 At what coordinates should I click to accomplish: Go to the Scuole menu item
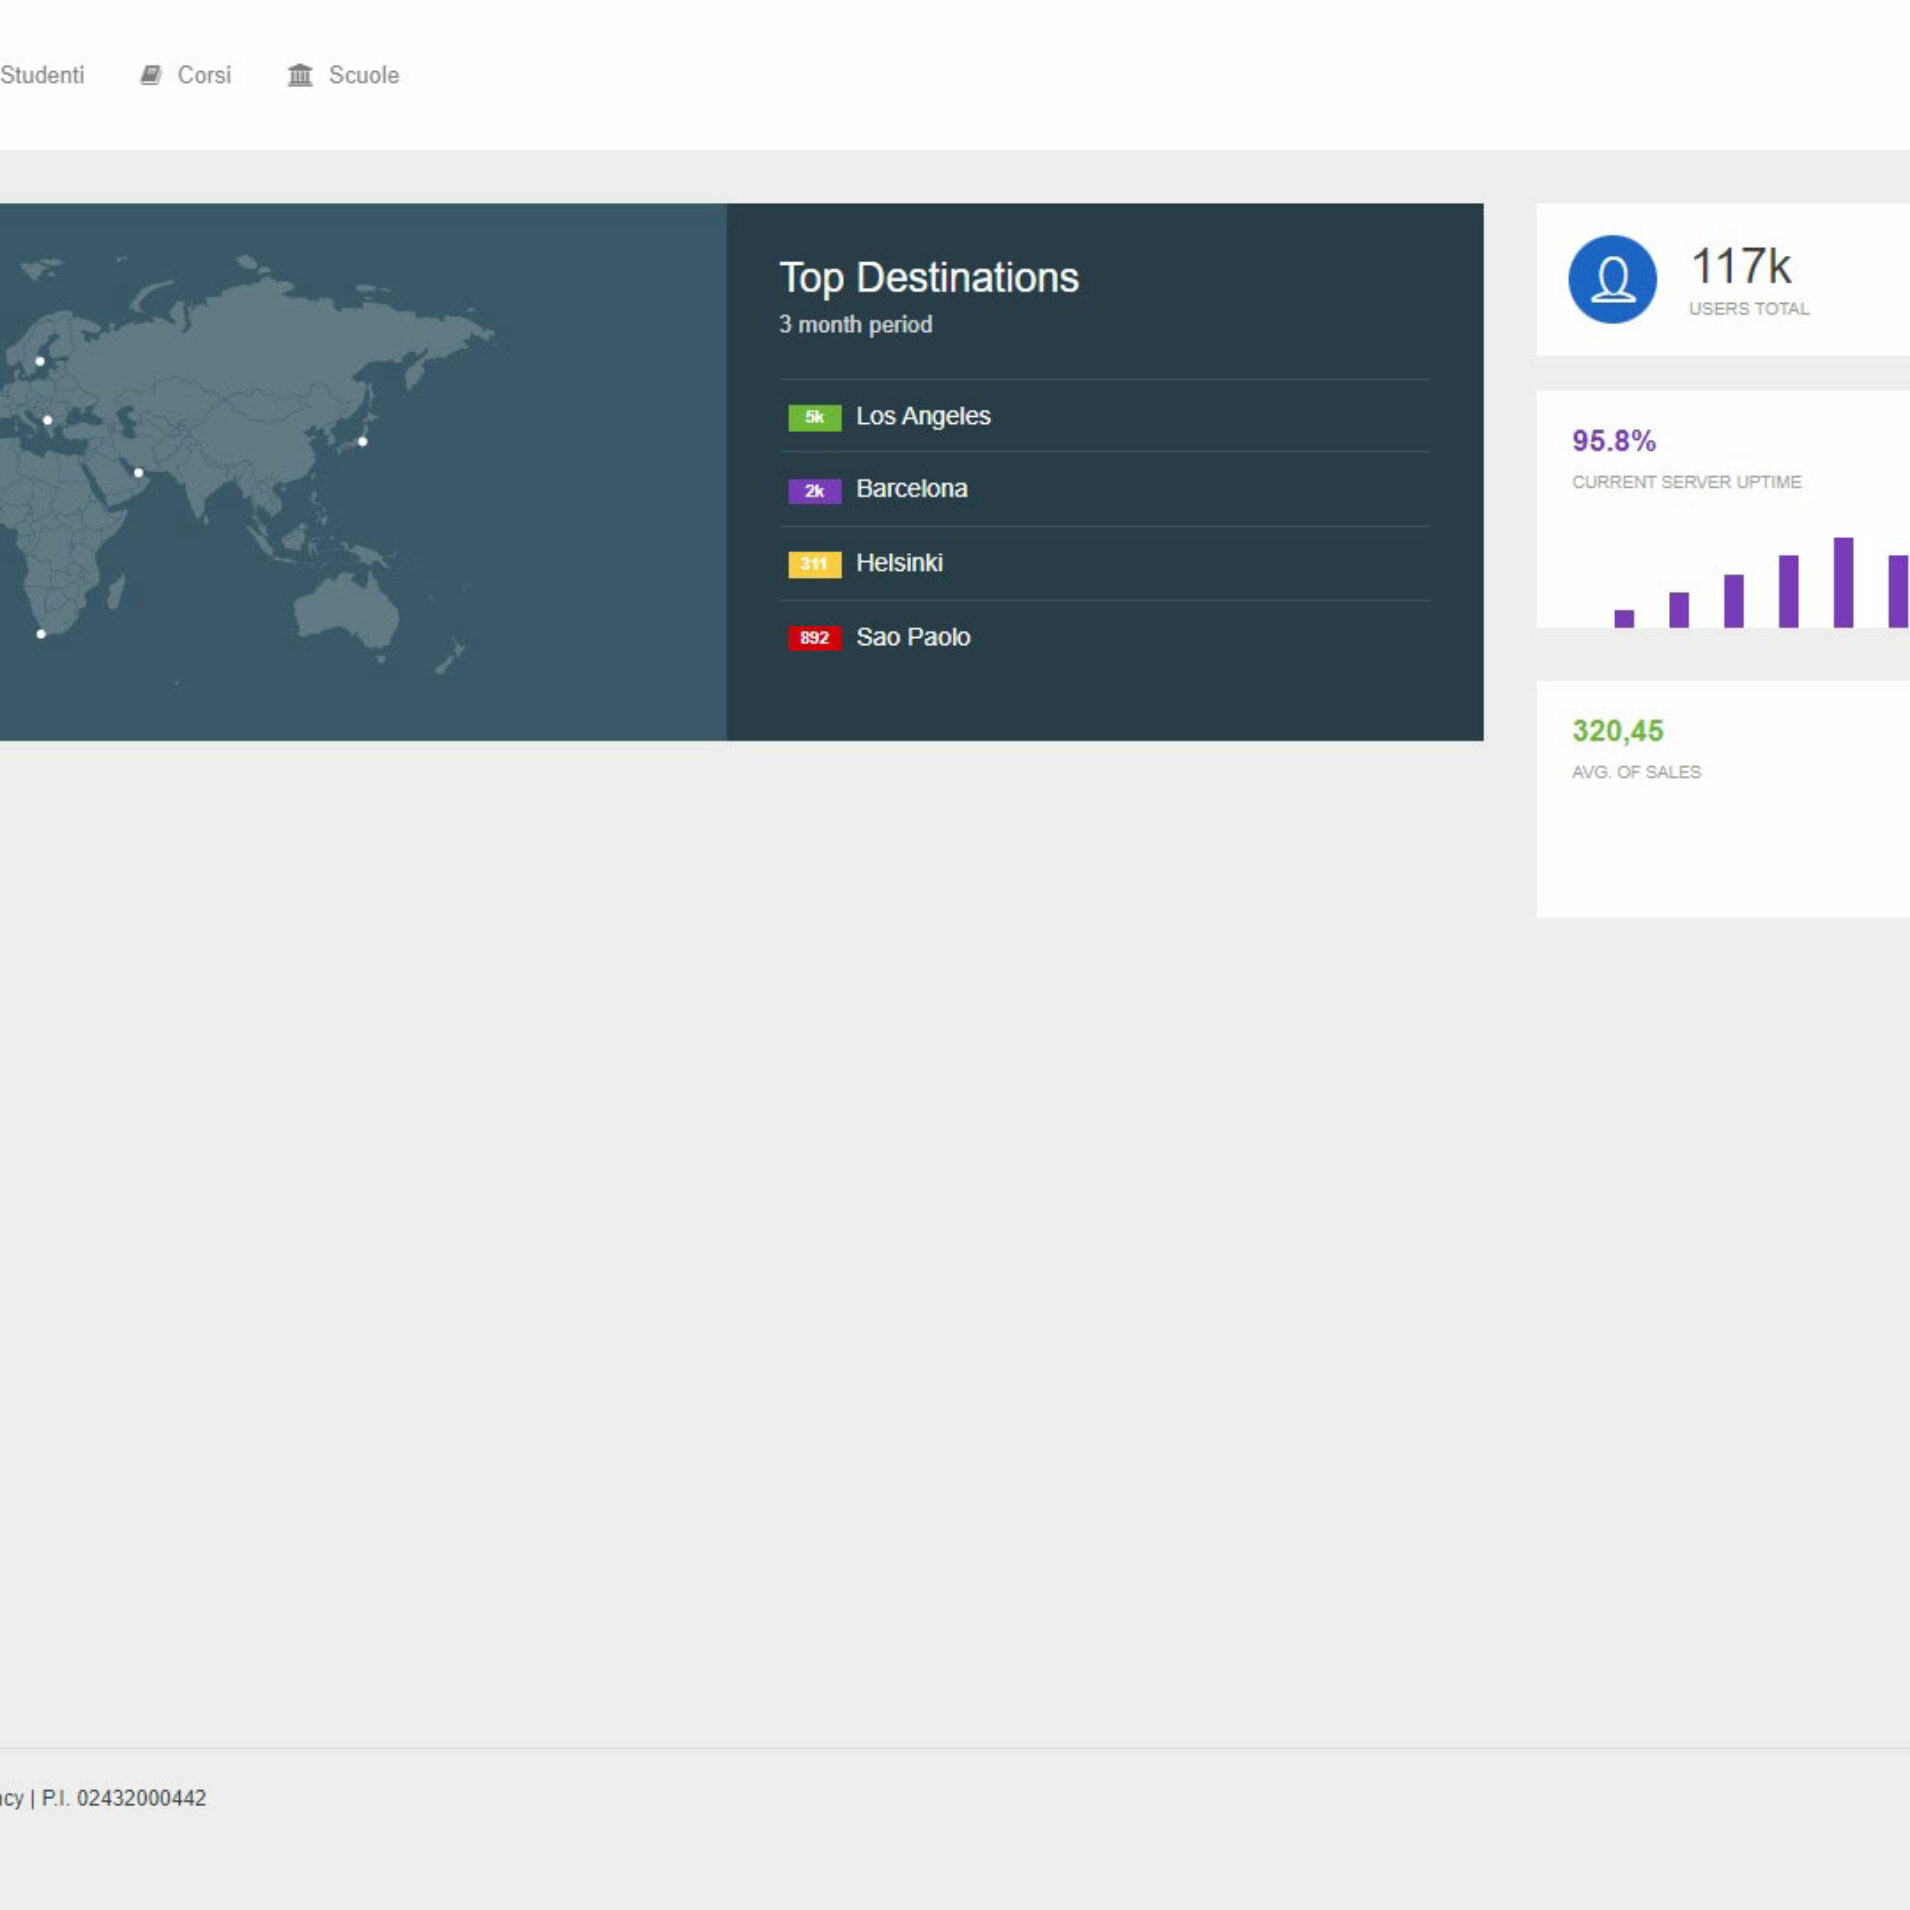click(363, 75)
